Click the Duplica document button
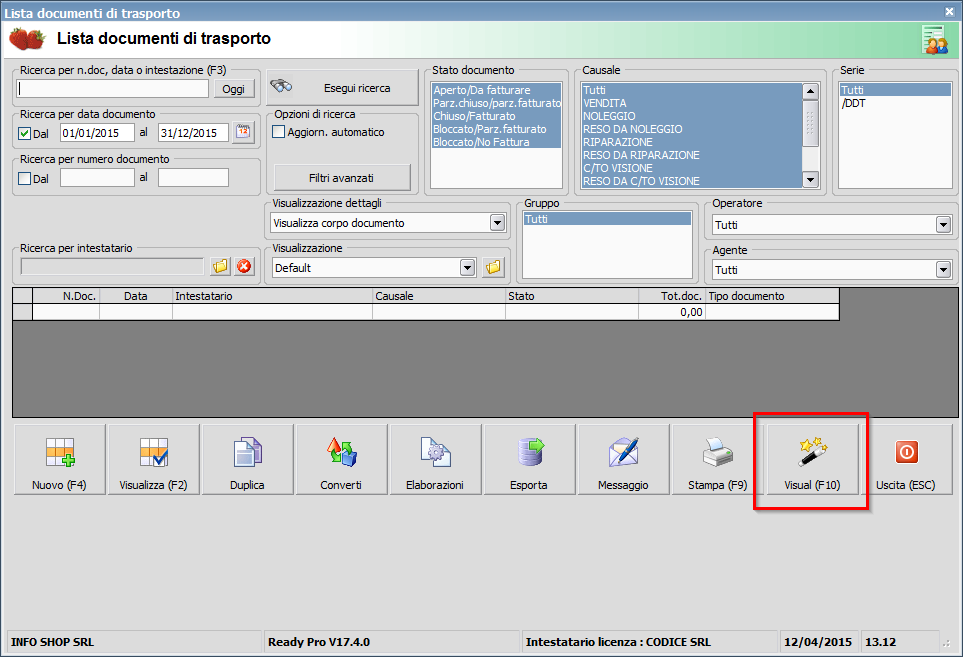Screen dimensions: 963x657 point(248,459)
